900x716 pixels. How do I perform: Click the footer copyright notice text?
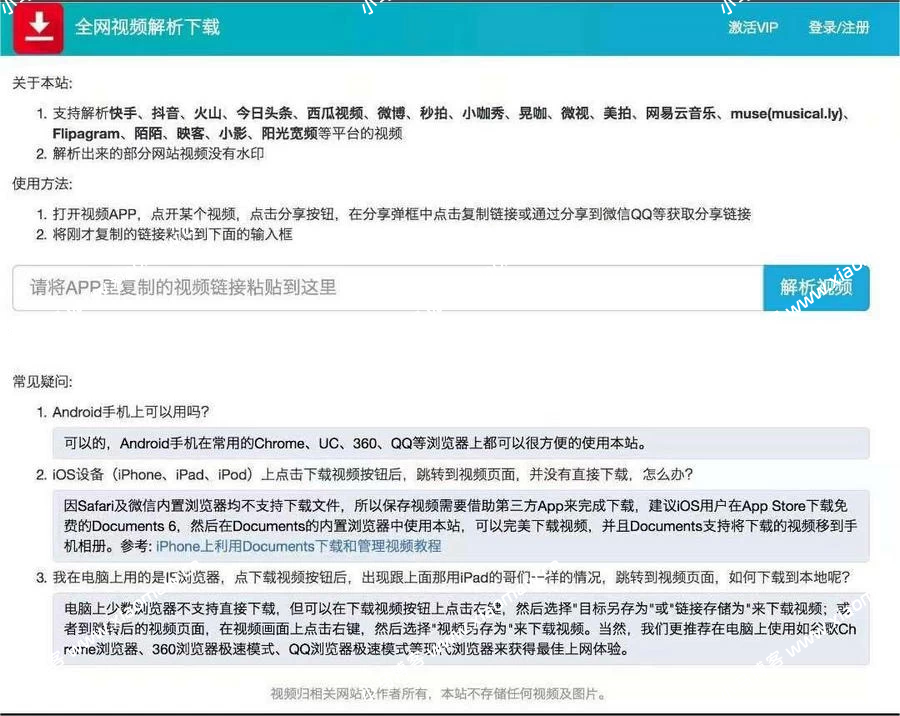click(x=438, y=693)
